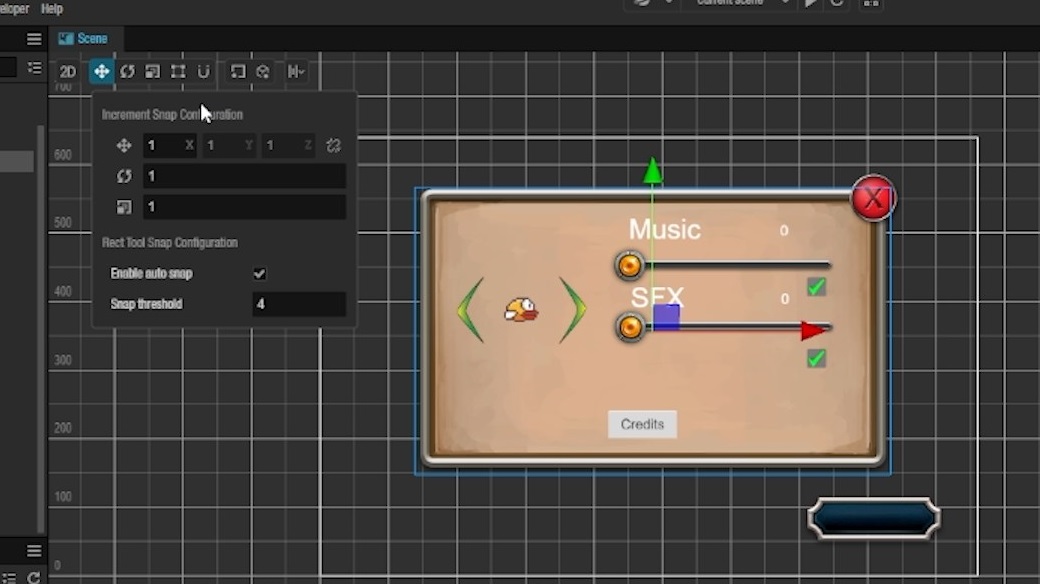The image size is (1040, 584).
Task: Uncheck the Enable auto snap checkbox
Action: tap(260, 274)
